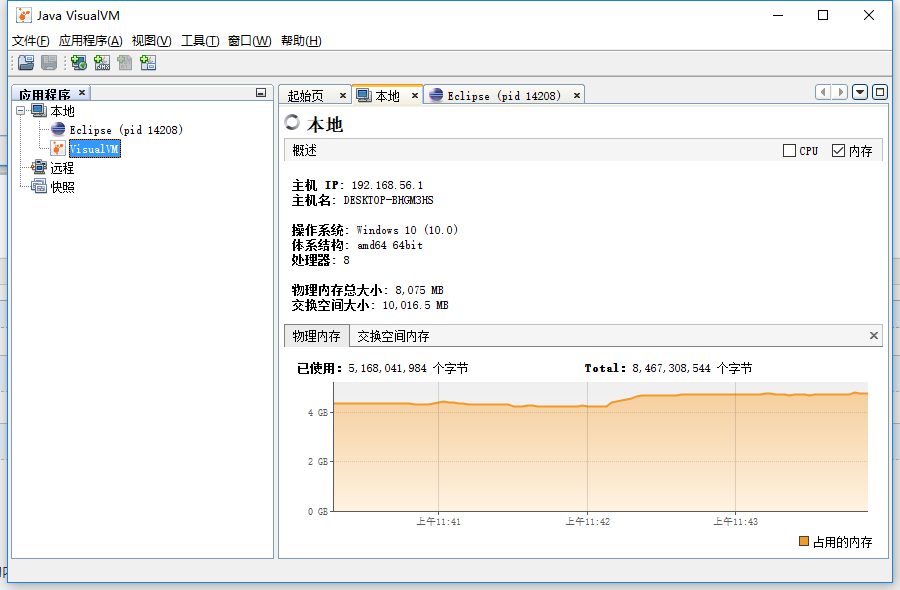The image size is (900, 590).
Task: Click the Eclipse icon on the Eclipse tab
Action: pyautogui.click(x=436, y=95)
